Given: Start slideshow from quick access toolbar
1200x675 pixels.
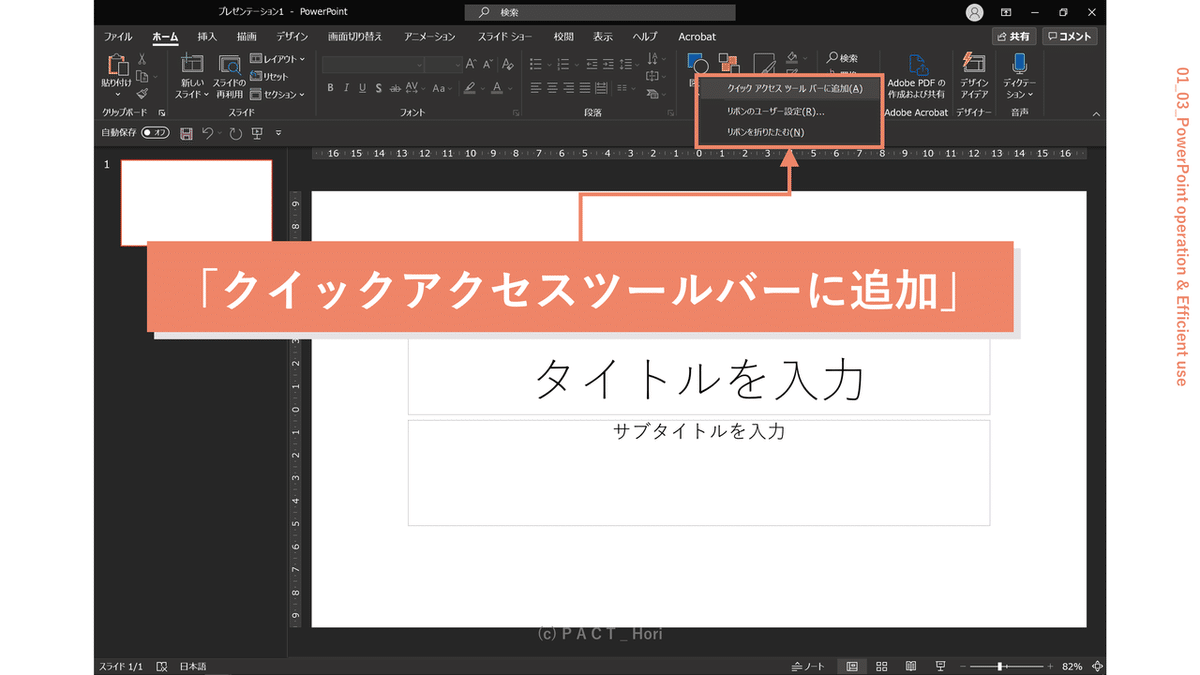Looking at the screenshot, I should 257,132.
